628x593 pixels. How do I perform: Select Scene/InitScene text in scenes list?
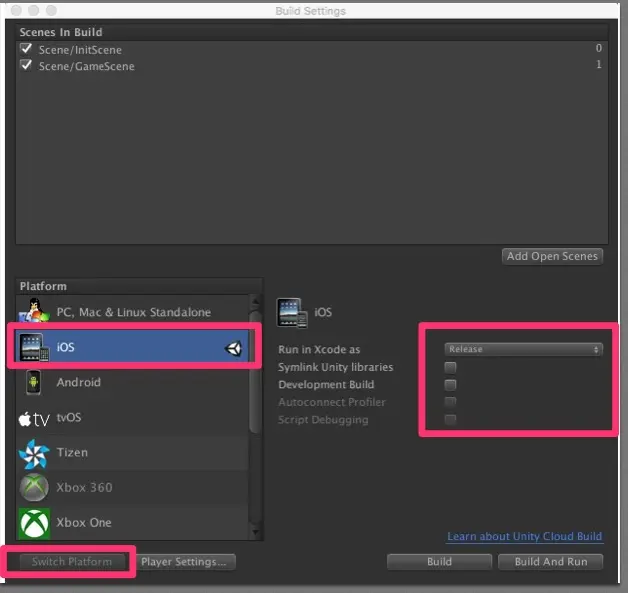click(x=80, y=50)
